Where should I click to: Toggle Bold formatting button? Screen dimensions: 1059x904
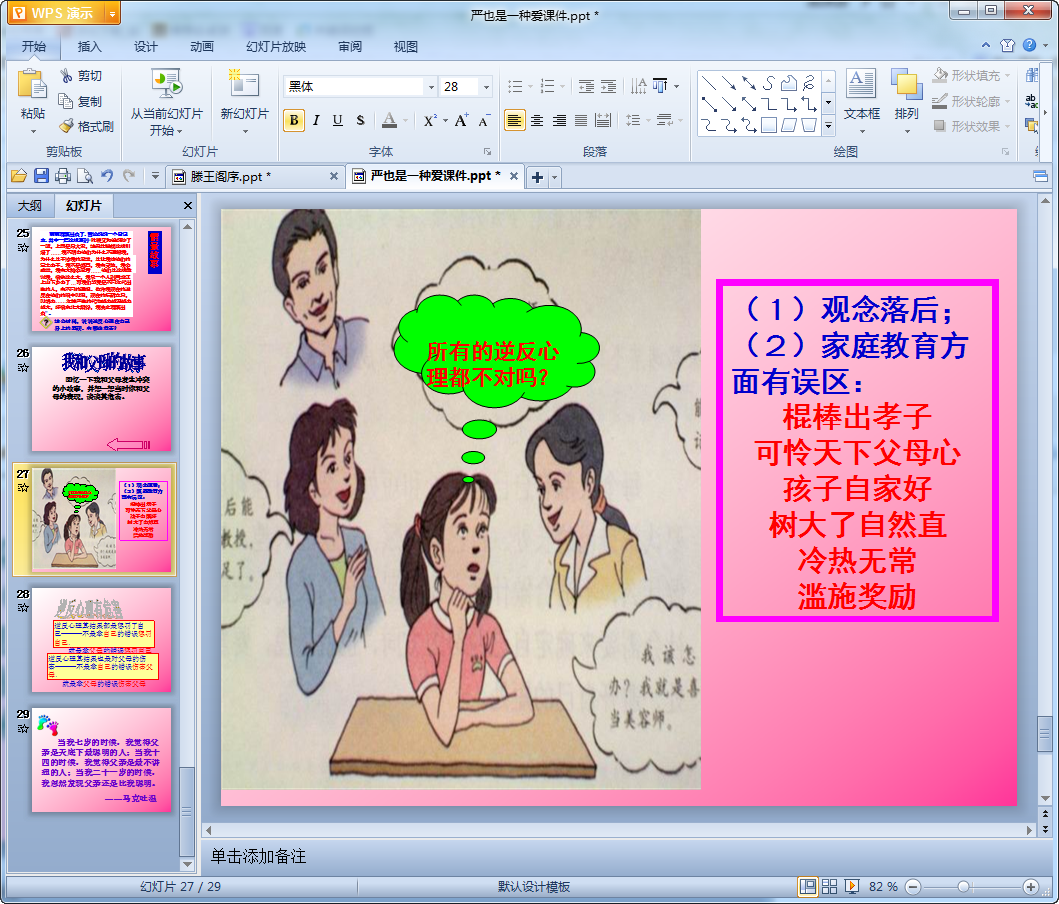pos(294,121)
